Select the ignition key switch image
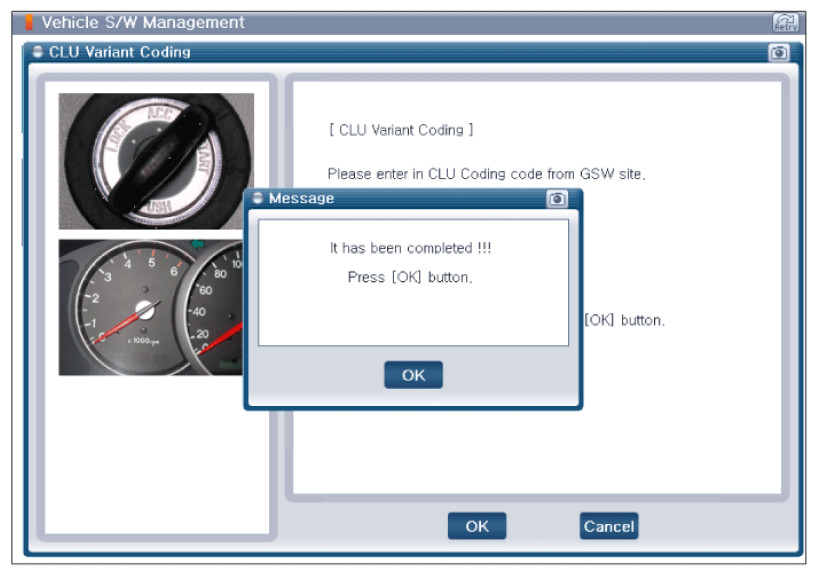The height and width of the screenshot is (575, 816). click(156, 161)
